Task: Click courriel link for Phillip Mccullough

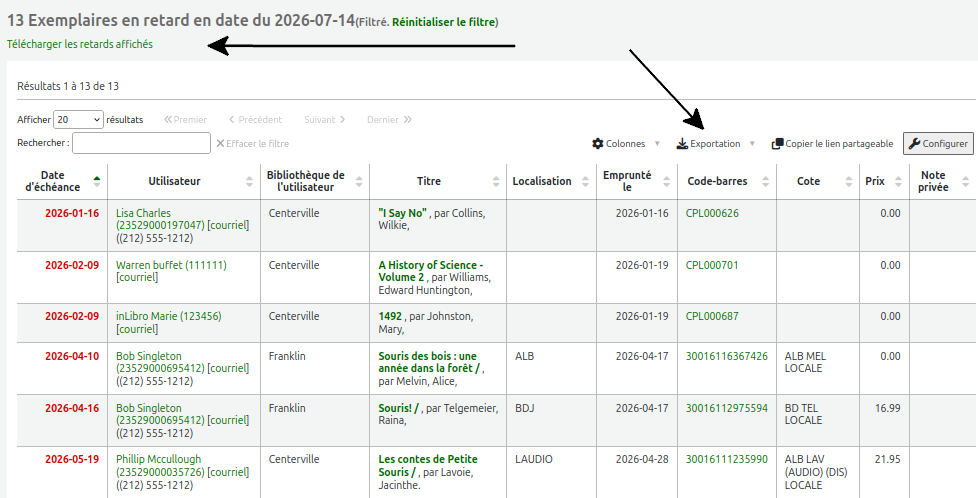Action: tap(228, 472)
